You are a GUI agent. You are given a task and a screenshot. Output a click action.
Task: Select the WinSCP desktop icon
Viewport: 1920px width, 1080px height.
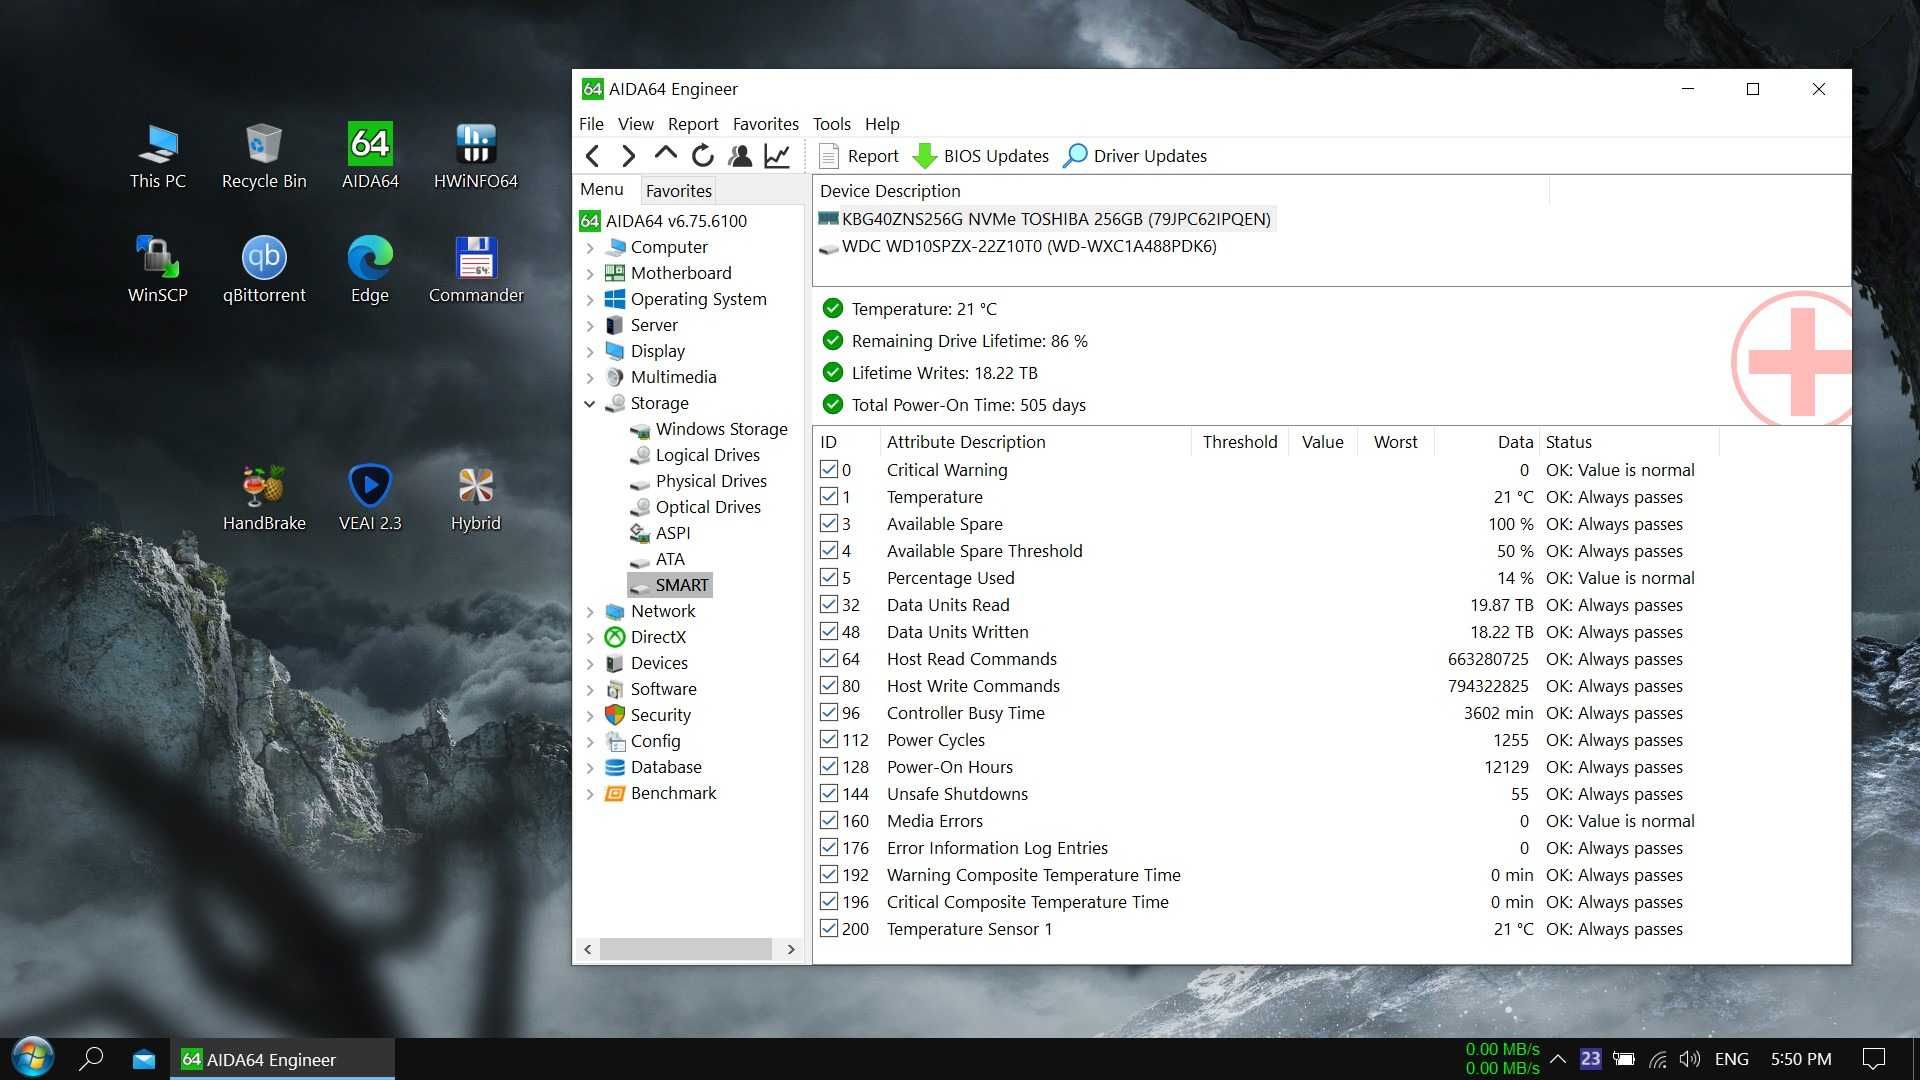158,270
